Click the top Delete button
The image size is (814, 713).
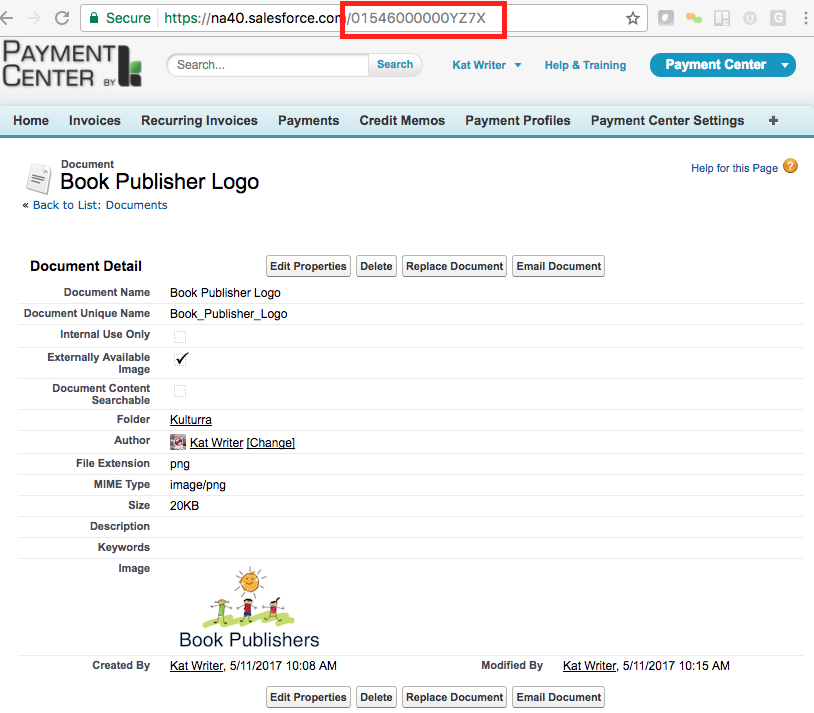coord(376,266)
